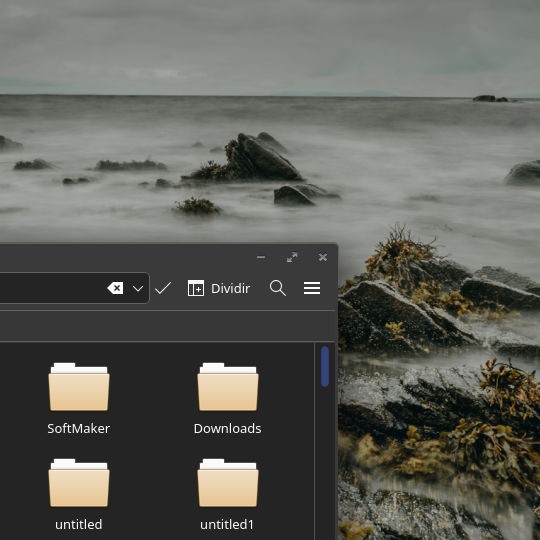Maximize the file manager window
The height and width of the screenshot is (540, 540).
292,257
